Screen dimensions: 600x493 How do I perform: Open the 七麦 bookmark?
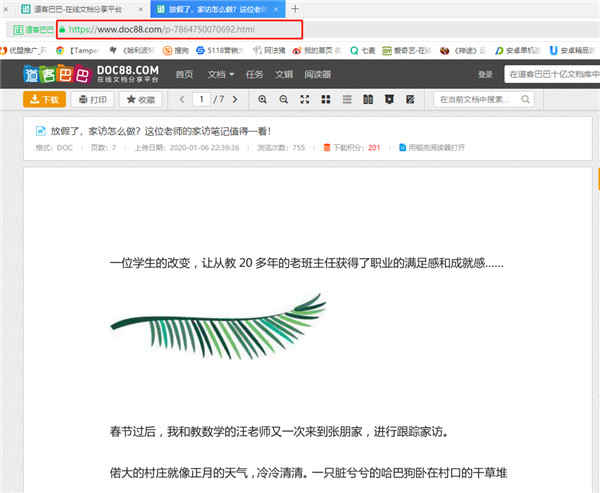click(363, 51)
